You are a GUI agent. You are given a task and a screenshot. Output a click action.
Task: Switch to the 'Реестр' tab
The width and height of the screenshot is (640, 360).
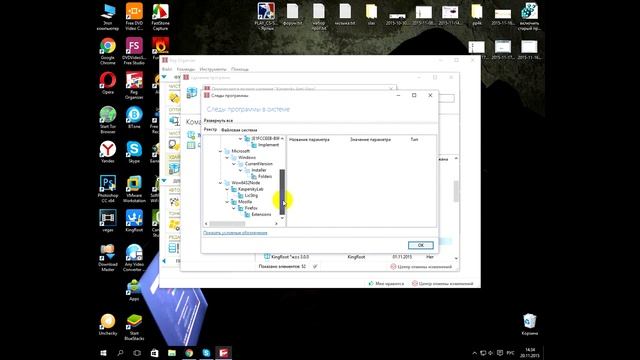[210, 129]
